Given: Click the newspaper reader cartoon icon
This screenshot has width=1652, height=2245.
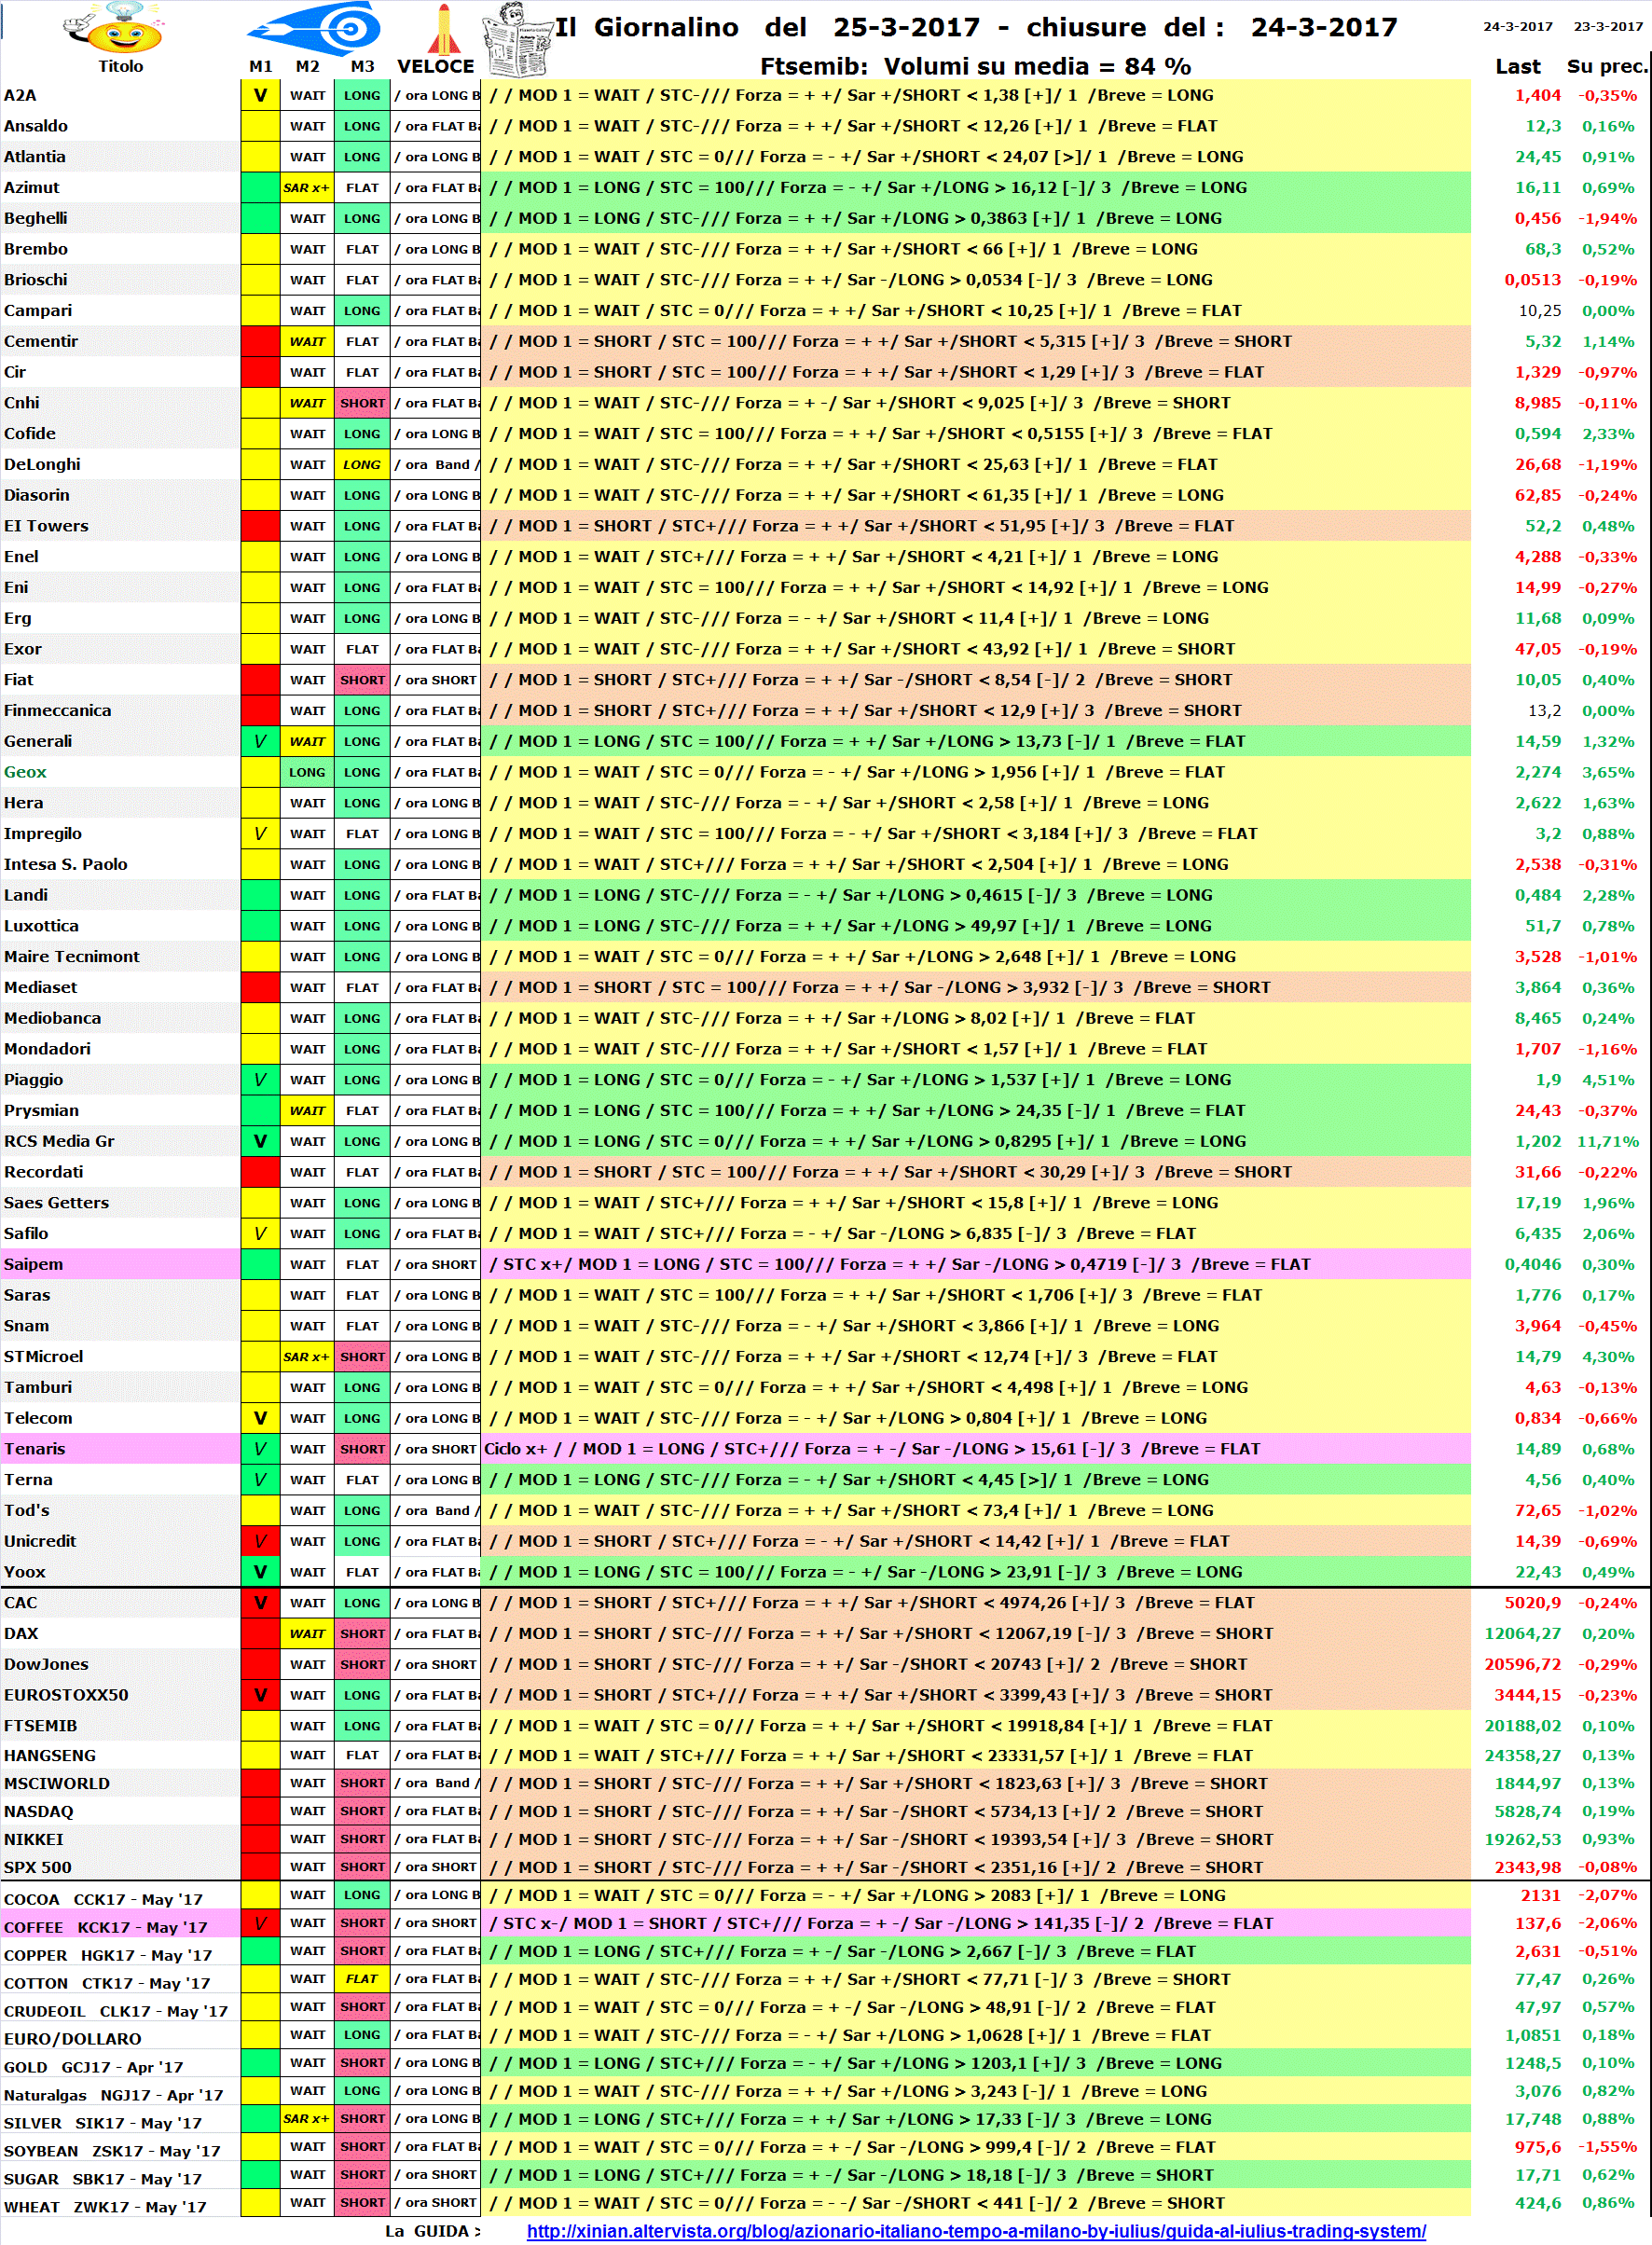Looking at the screenshot, I should coord(519,39).
